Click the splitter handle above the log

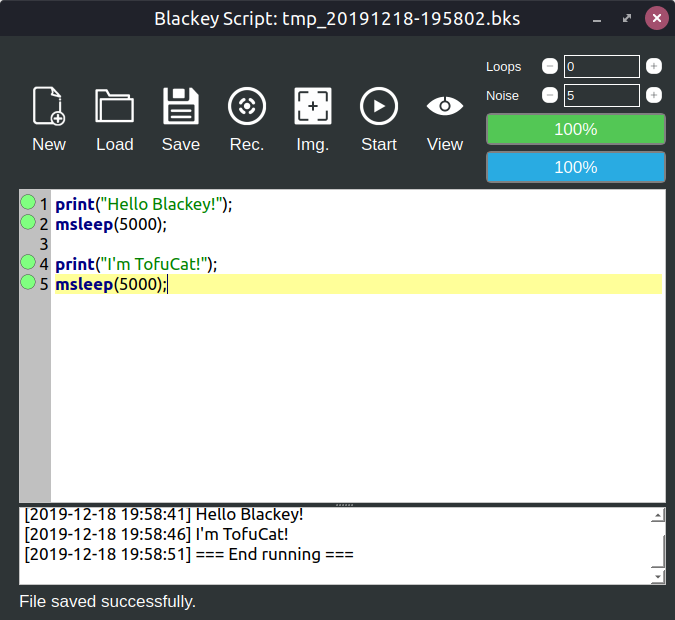click(344, 505)
